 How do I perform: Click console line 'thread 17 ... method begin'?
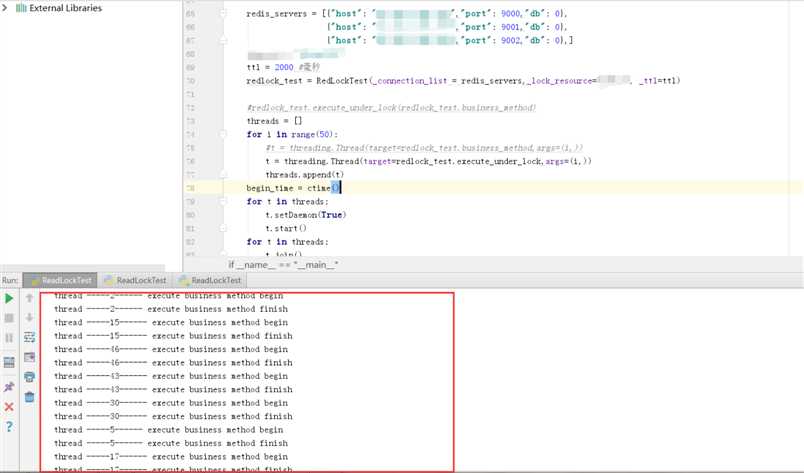(171, 456)
